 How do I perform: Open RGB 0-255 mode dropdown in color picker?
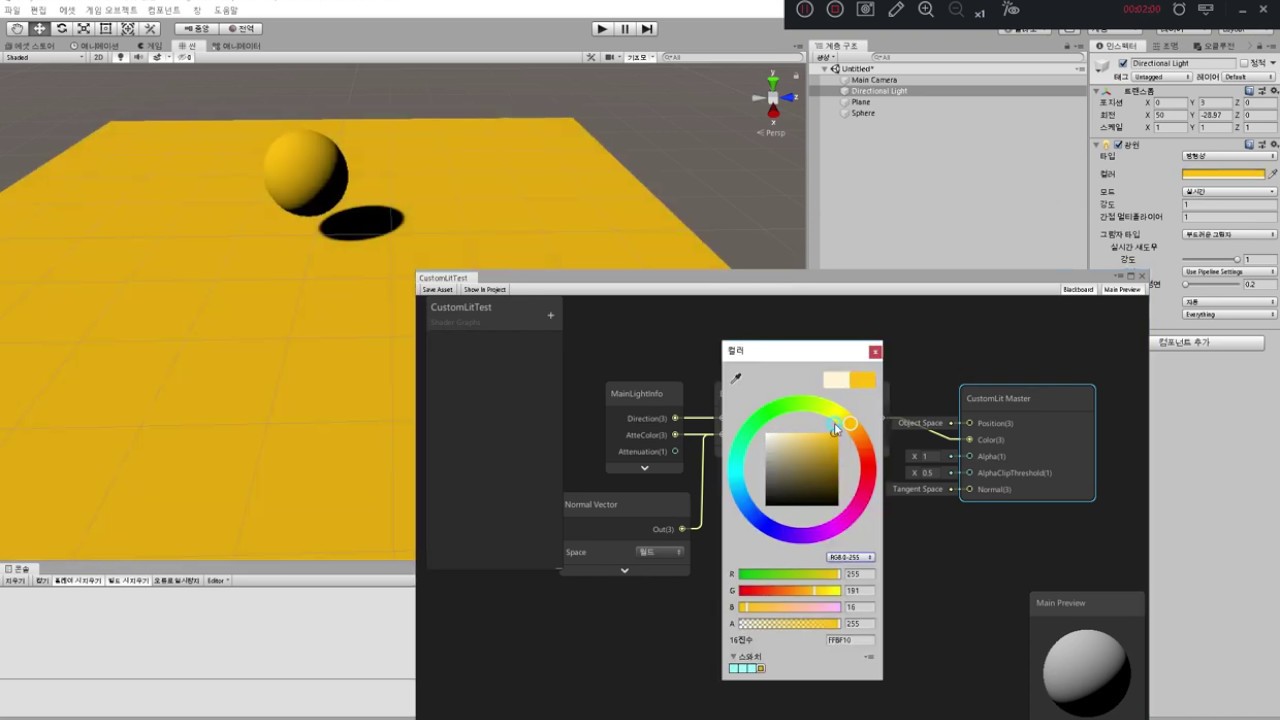(x=851, y=557)
